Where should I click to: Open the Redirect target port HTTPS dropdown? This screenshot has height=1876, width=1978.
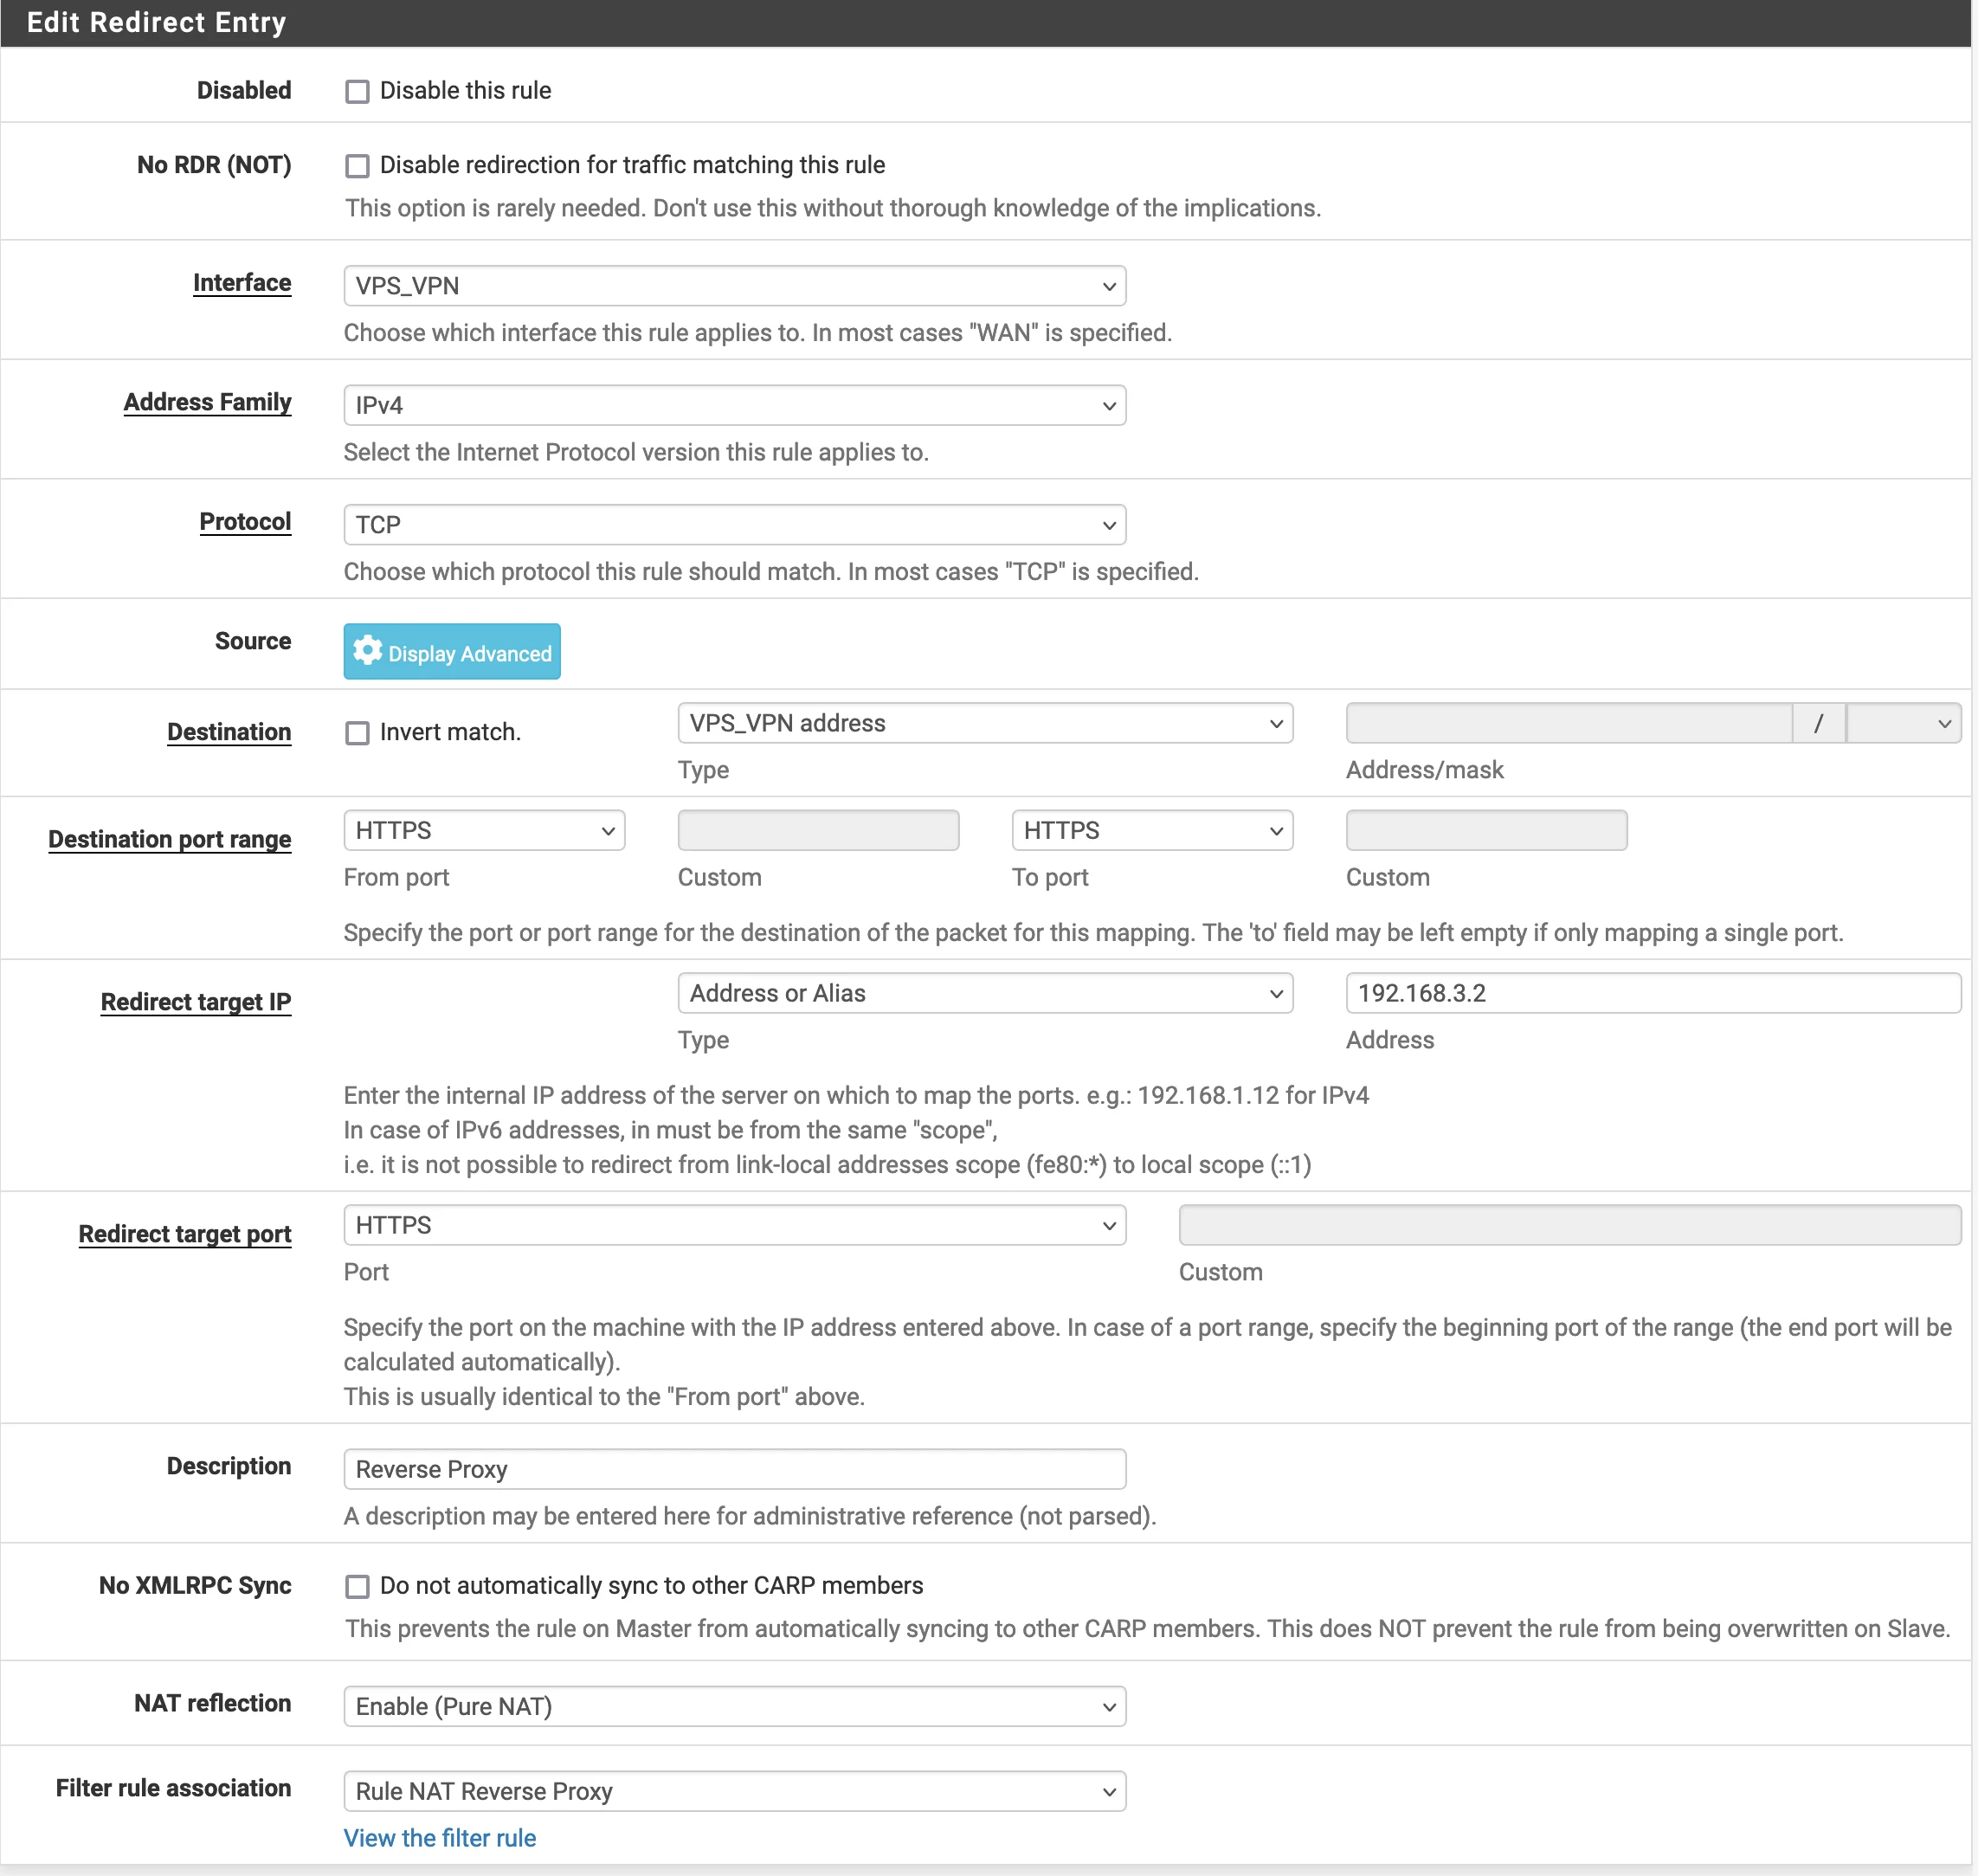pyautogui.click(x=734, y=1225)
